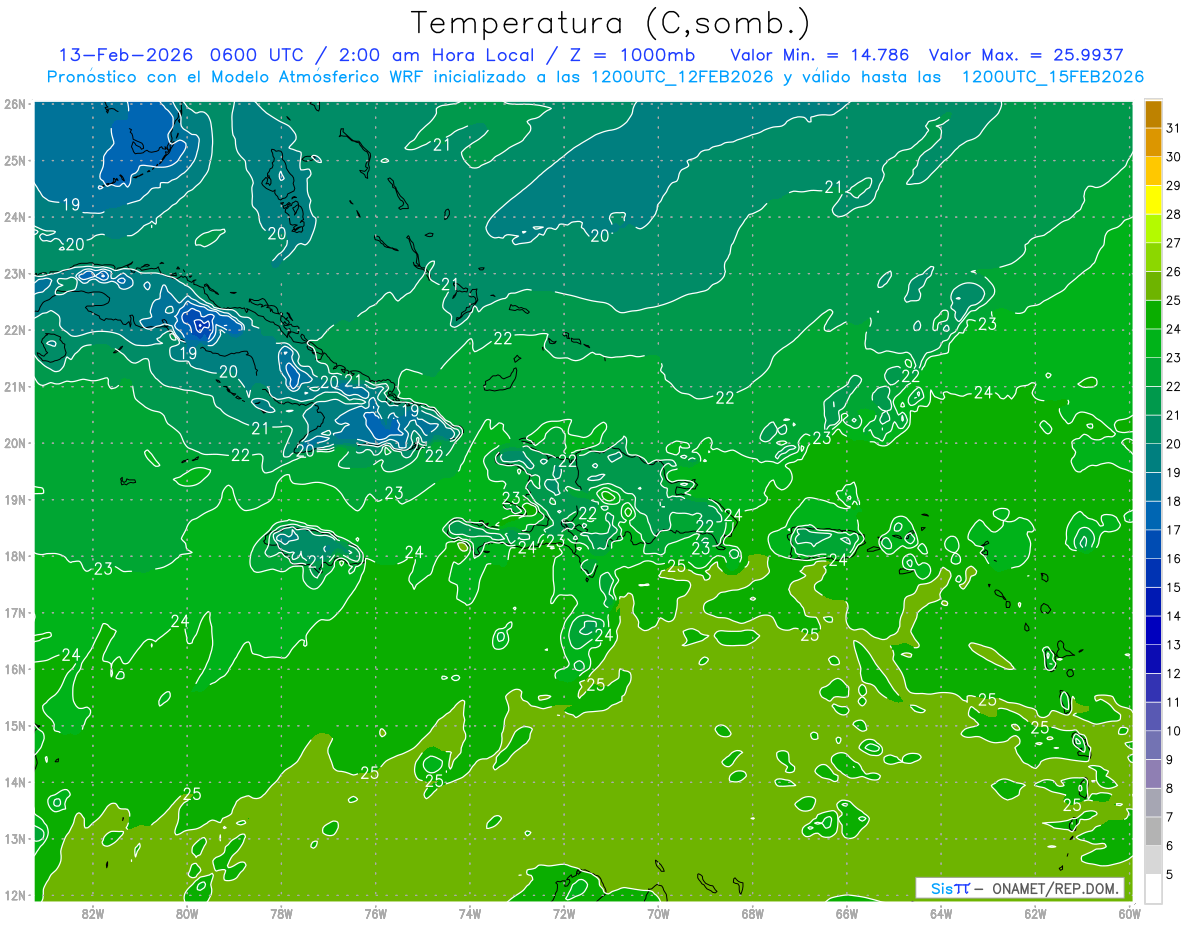This screenshot has width=1200, height=927.
Task: Click the 9 label on the color scale
Action: point(1169,760)
